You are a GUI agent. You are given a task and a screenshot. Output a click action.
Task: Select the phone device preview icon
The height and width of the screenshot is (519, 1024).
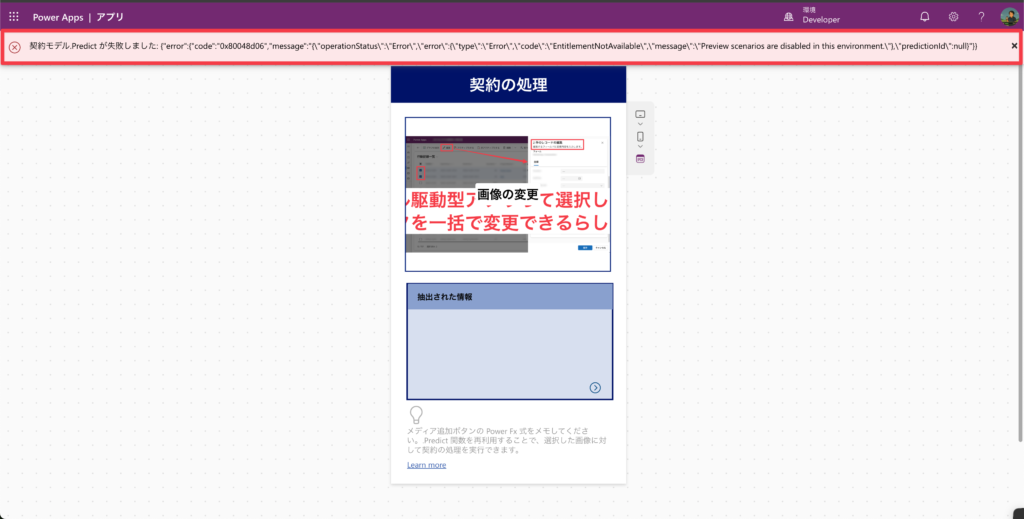(x=640, y=137)
